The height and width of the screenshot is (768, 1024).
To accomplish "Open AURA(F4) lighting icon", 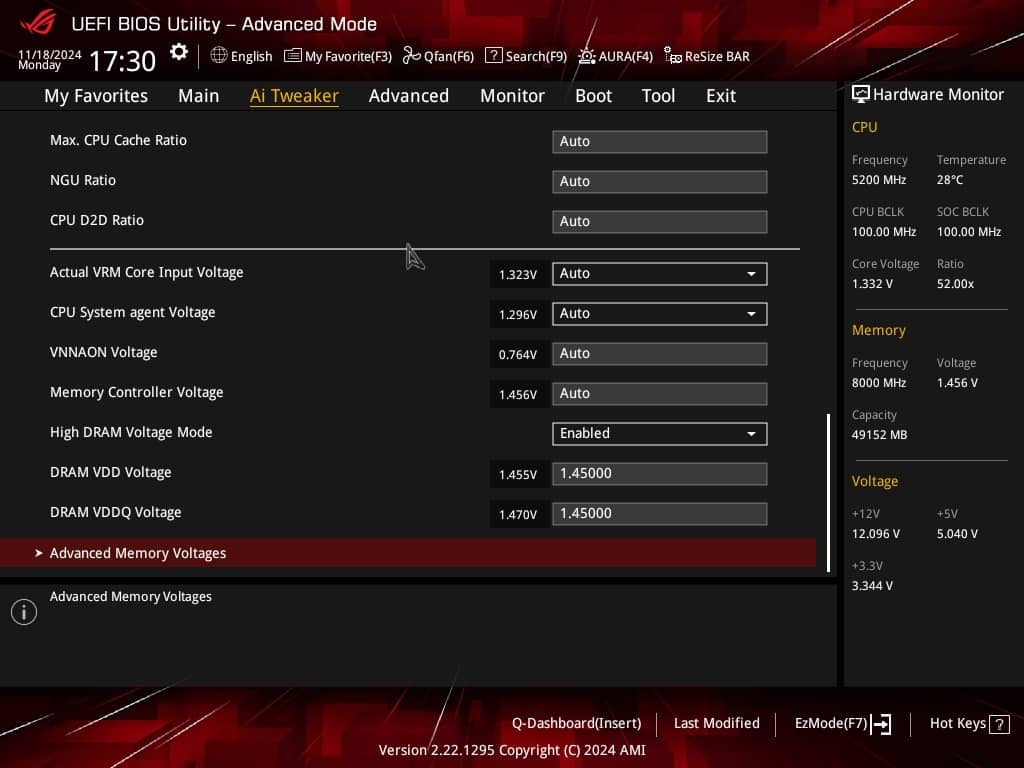I will pos(586,56).
